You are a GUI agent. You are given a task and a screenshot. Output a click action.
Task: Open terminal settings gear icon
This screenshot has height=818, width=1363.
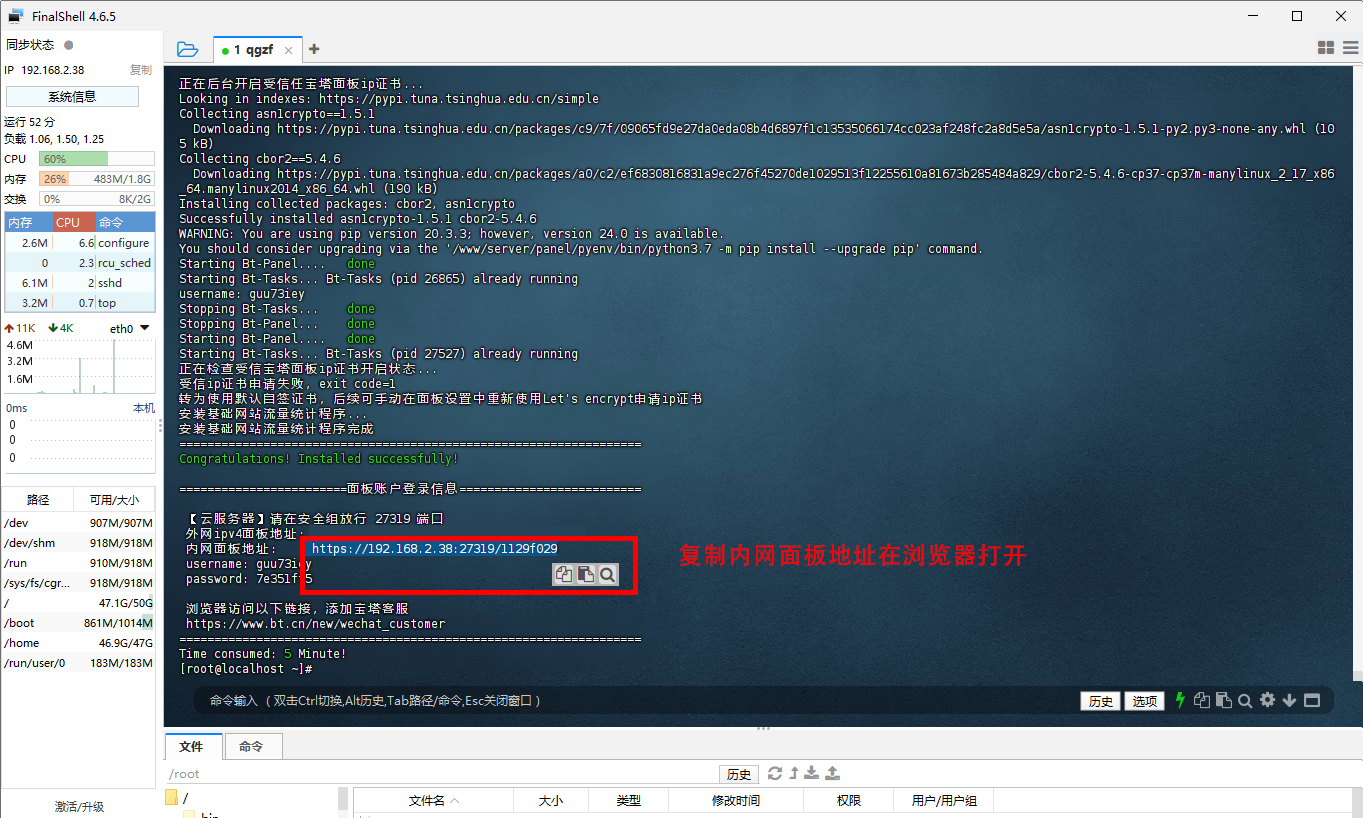click(1267, 701)
